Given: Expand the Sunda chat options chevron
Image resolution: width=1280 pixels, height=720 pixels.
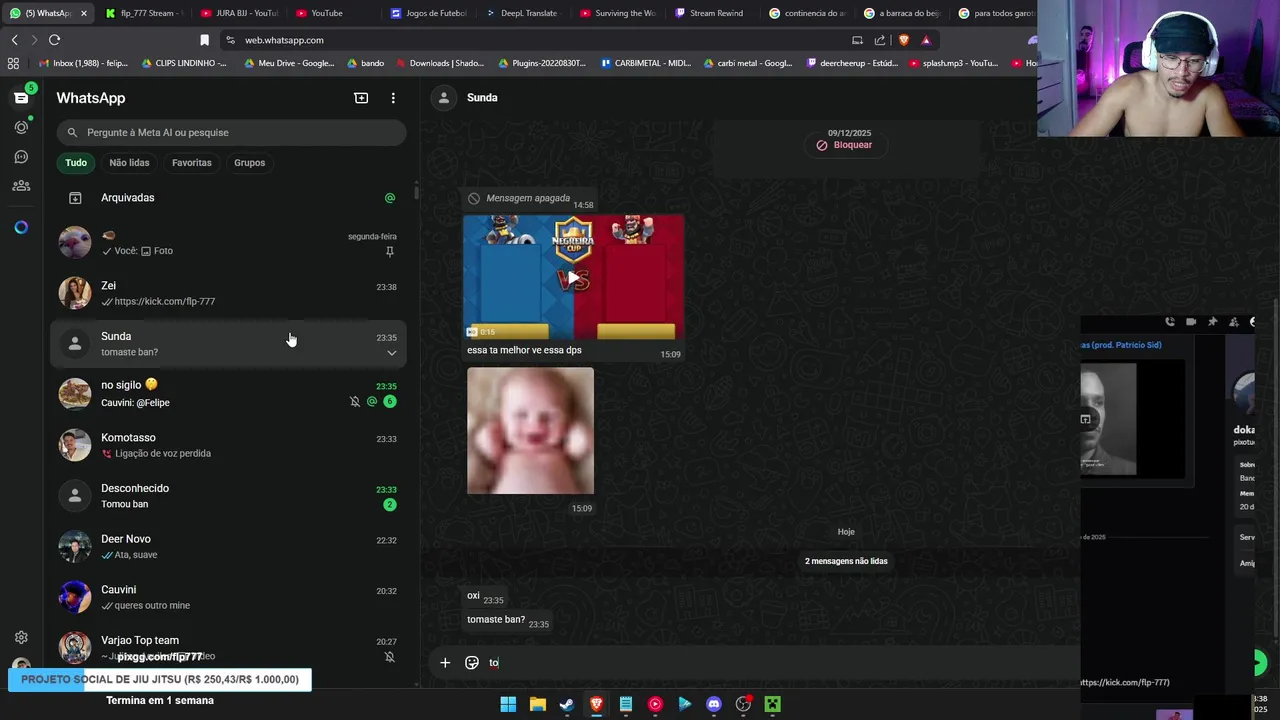Looking at the screenshot, I should 392,353.
